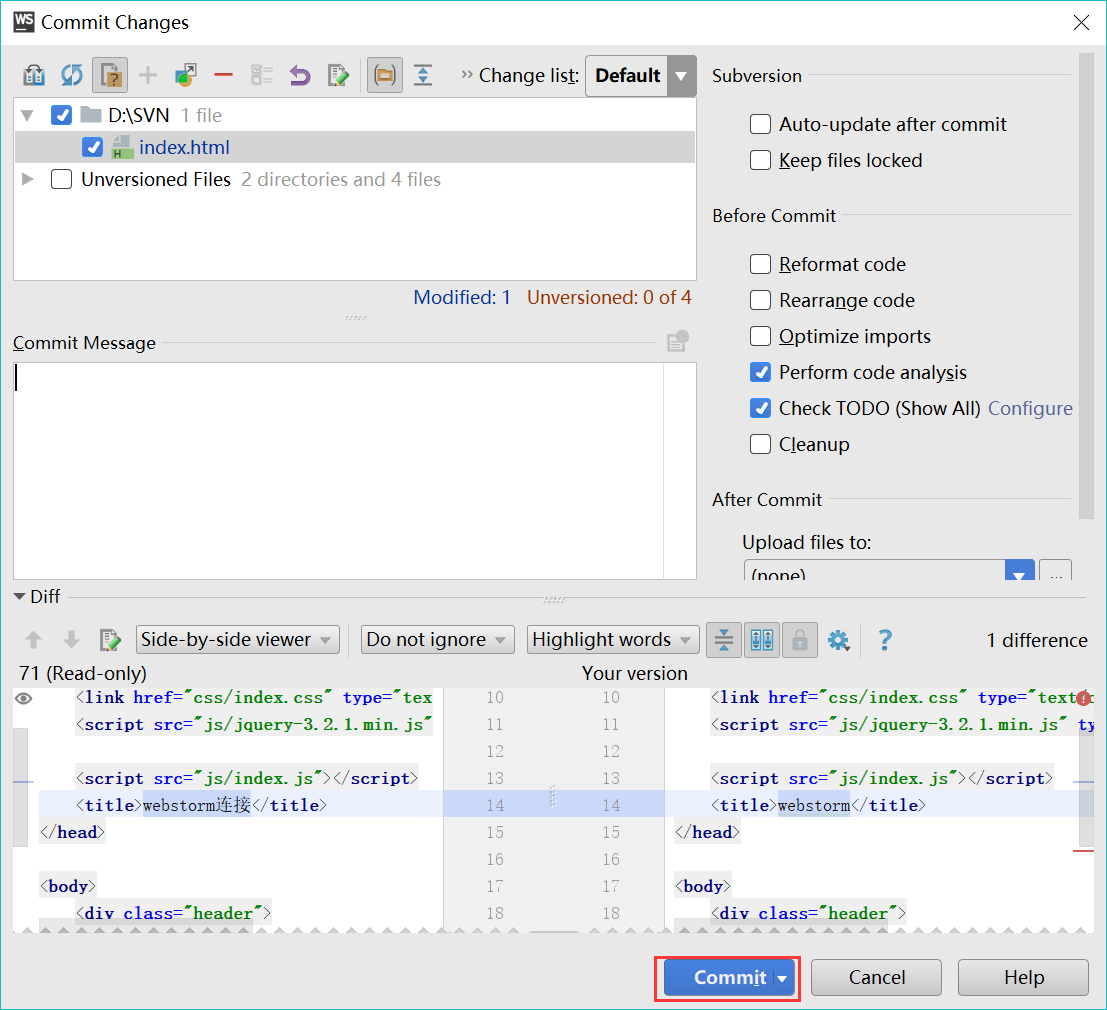Open the Commit Message history icon
Screen dimensions: 1107x1010
click(678, 342)
